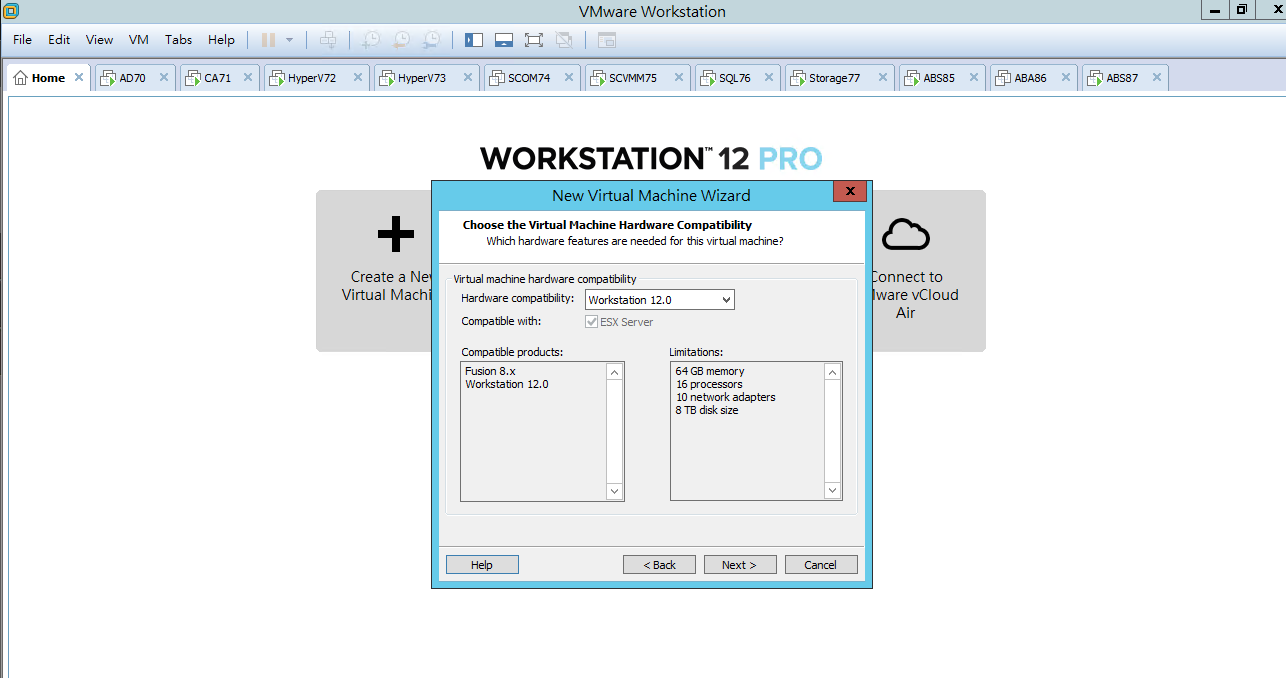Click down arrow of Compatible products scrollbar

[615, 491]
